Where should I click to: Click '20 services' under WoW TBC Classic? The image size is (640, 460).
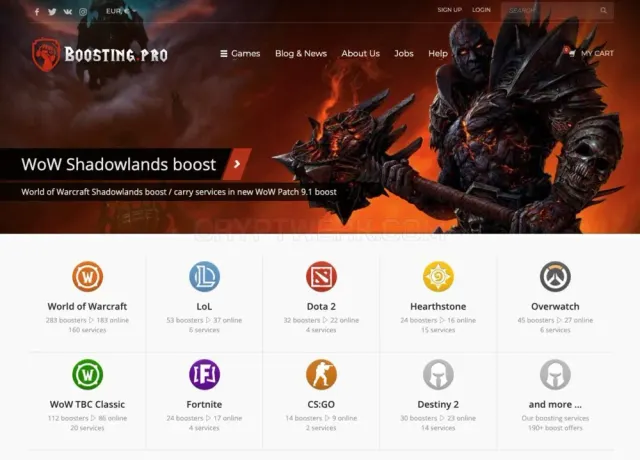coord(87,428)
